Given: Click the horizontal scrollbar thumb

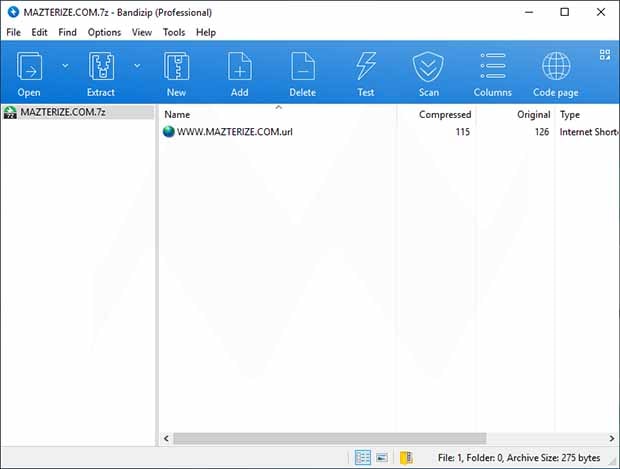Looking at the screenshot, I should (x=330, y=438).
